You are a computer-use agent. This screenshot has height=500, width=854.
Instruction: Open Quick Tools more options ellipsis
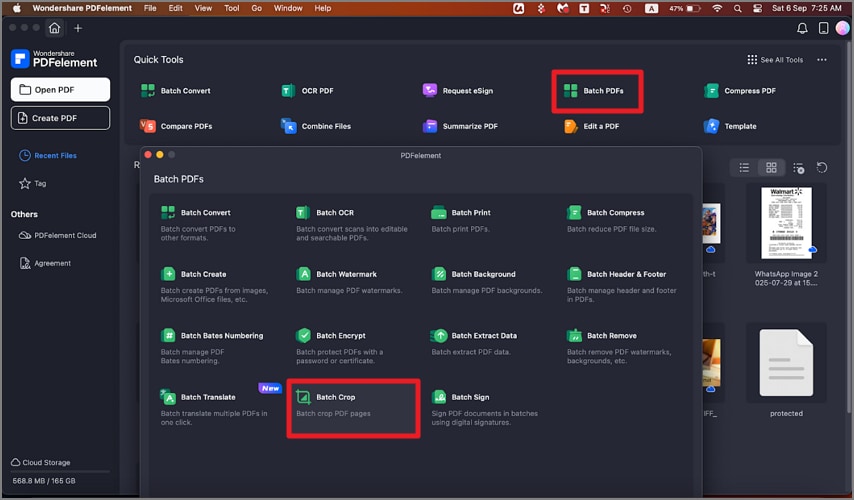(x=822, y=60)
